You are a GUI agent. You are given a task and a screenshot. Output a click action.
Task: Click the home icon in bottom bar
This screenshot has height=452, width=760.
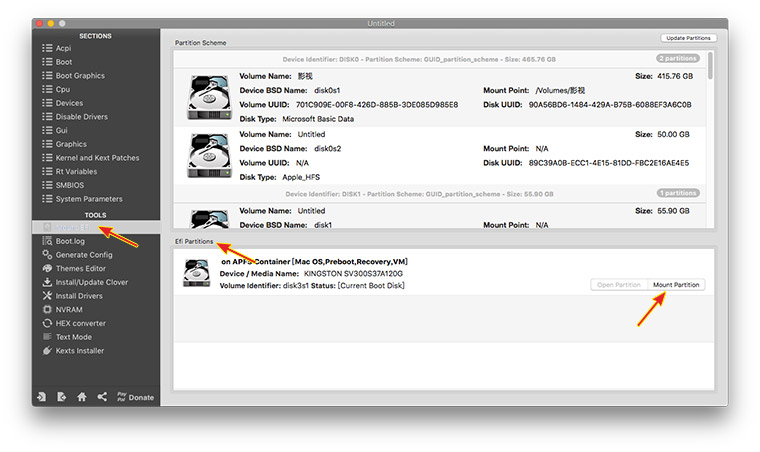[x=82, y=397]
